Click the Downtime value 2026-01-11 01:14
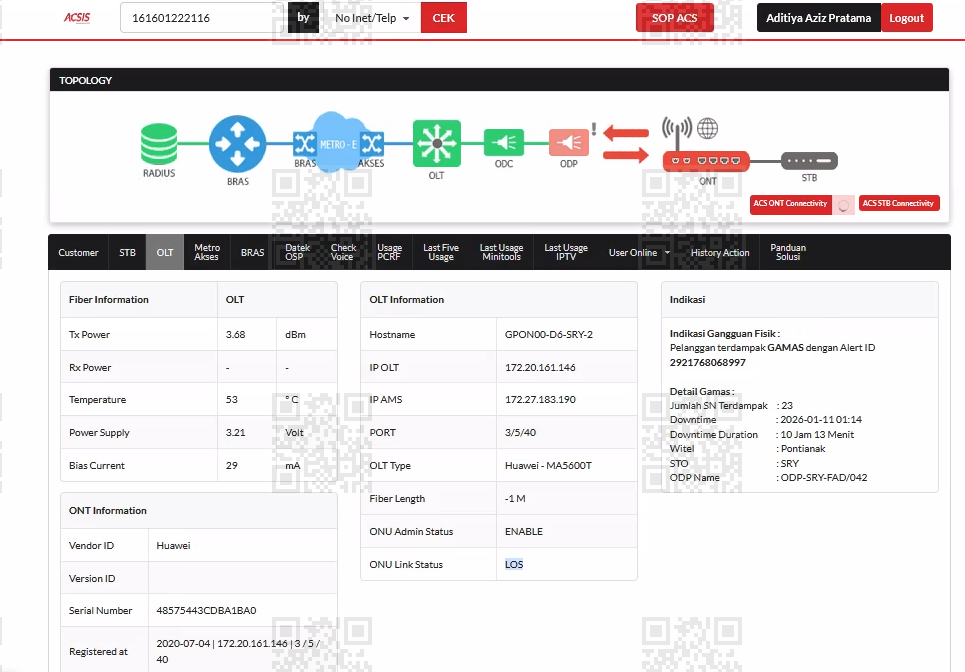The image size is (965, 672). 821,420
